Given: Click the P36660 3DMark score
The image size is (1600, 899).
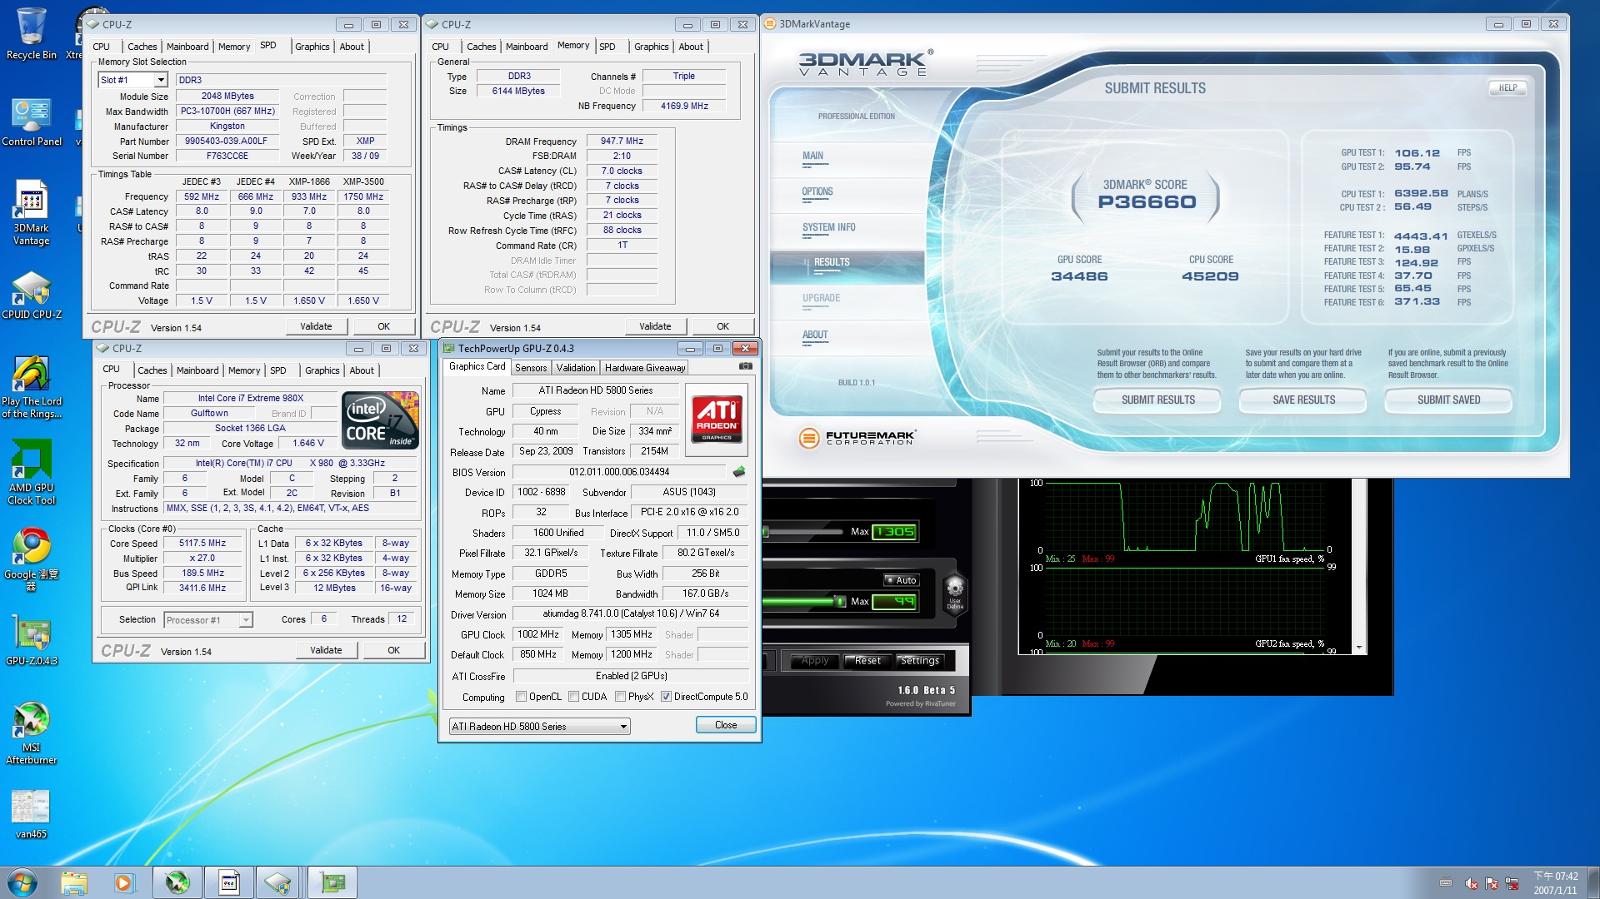Looking at the screenshot, I should pos(1146,202).
